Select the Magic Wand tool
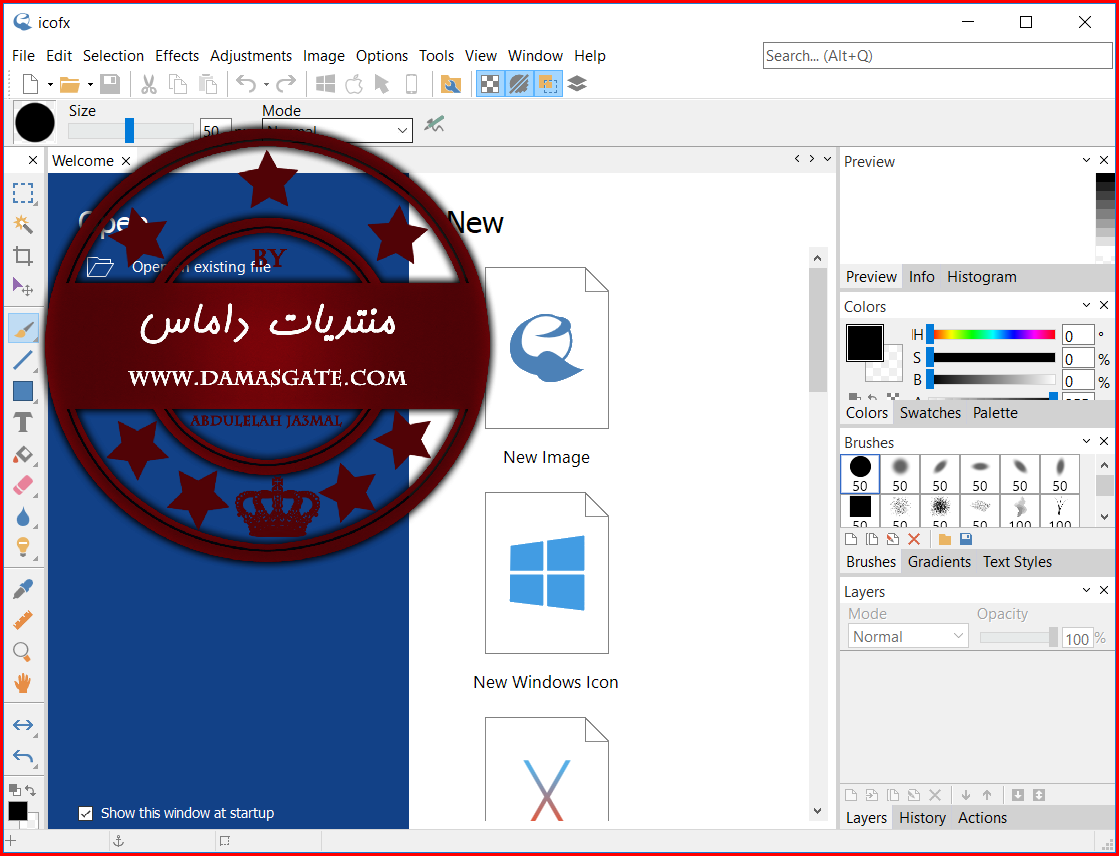 click(23, 224)
